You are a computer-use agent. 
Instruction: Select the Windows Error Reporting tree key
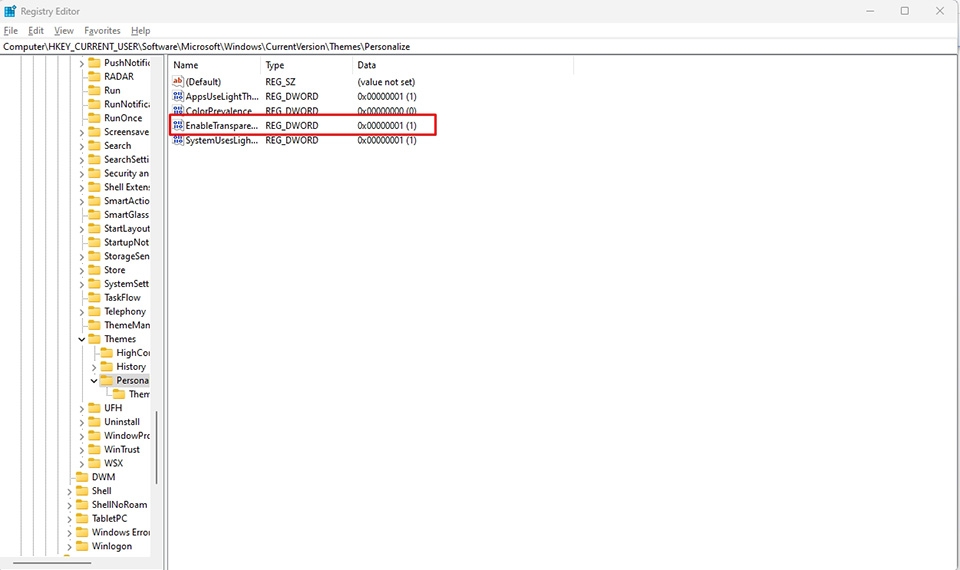pos(121,532)
